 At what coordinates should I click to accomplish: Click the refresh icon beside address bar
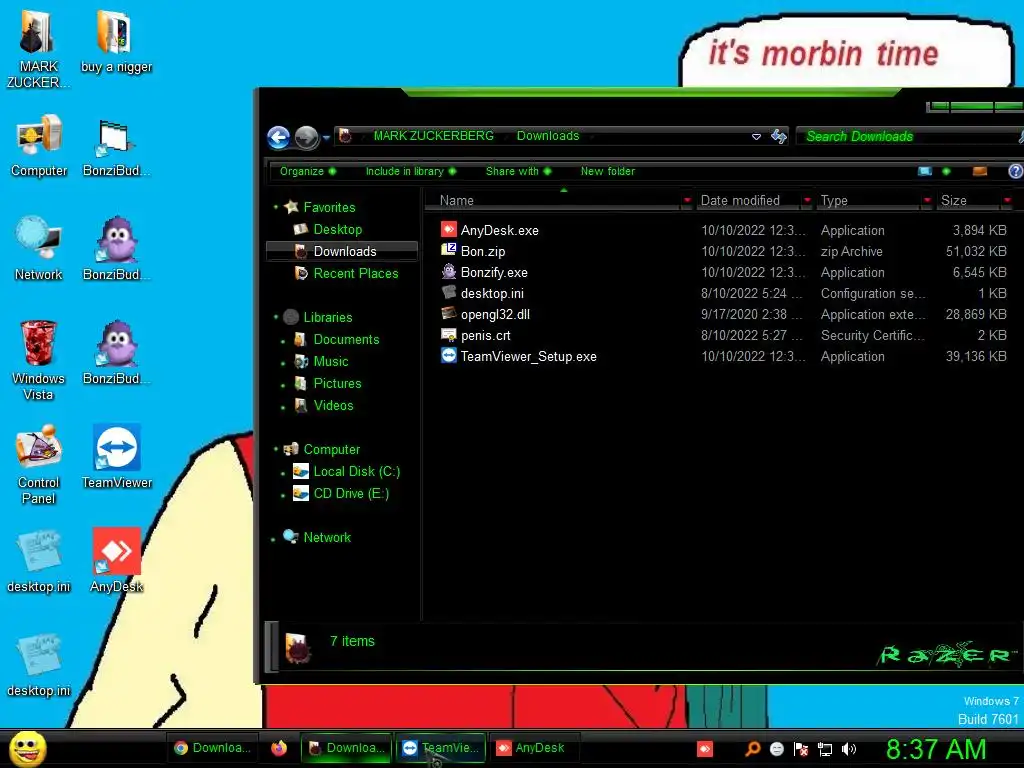(x=778, y=136)
